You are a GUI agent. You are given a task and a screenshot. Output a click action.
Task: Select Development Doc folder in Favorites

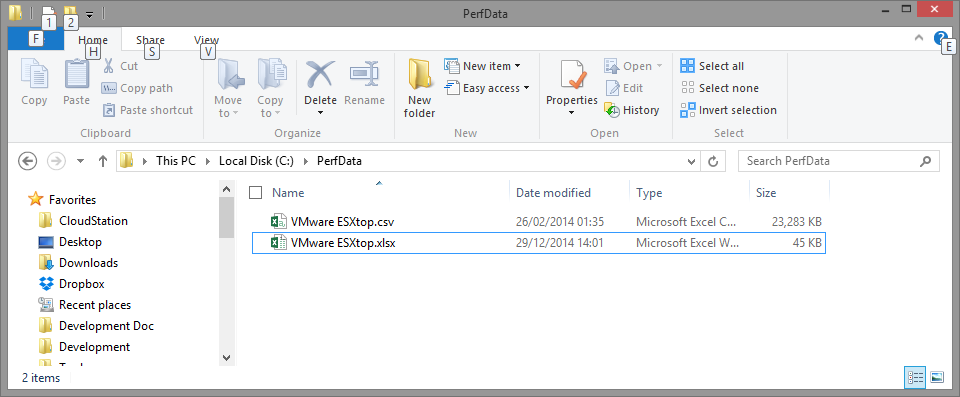pyautogui.click(x=96, y=325)
